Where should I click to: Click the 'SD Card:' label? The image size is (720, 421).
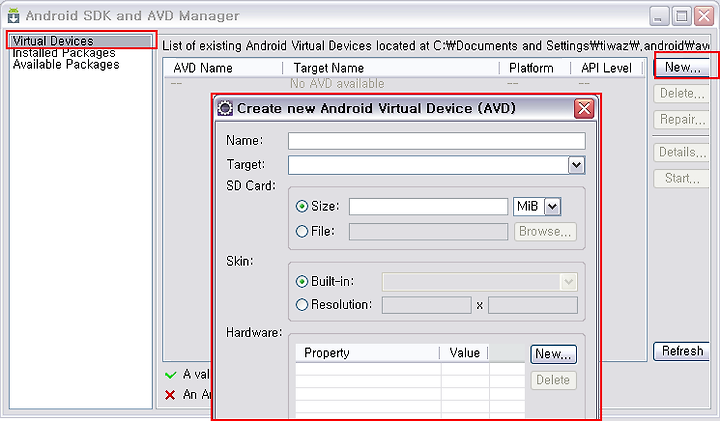(x=251, y=186)
